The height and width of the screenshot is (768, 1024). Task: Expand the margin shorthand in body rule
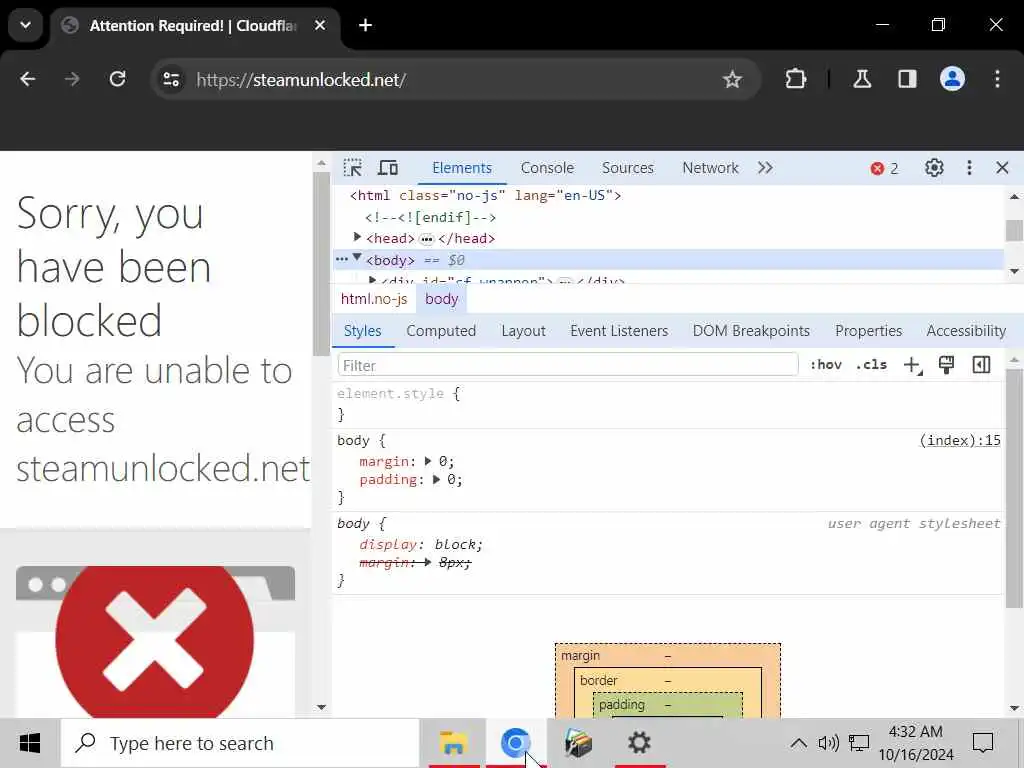tap(428, 461)
